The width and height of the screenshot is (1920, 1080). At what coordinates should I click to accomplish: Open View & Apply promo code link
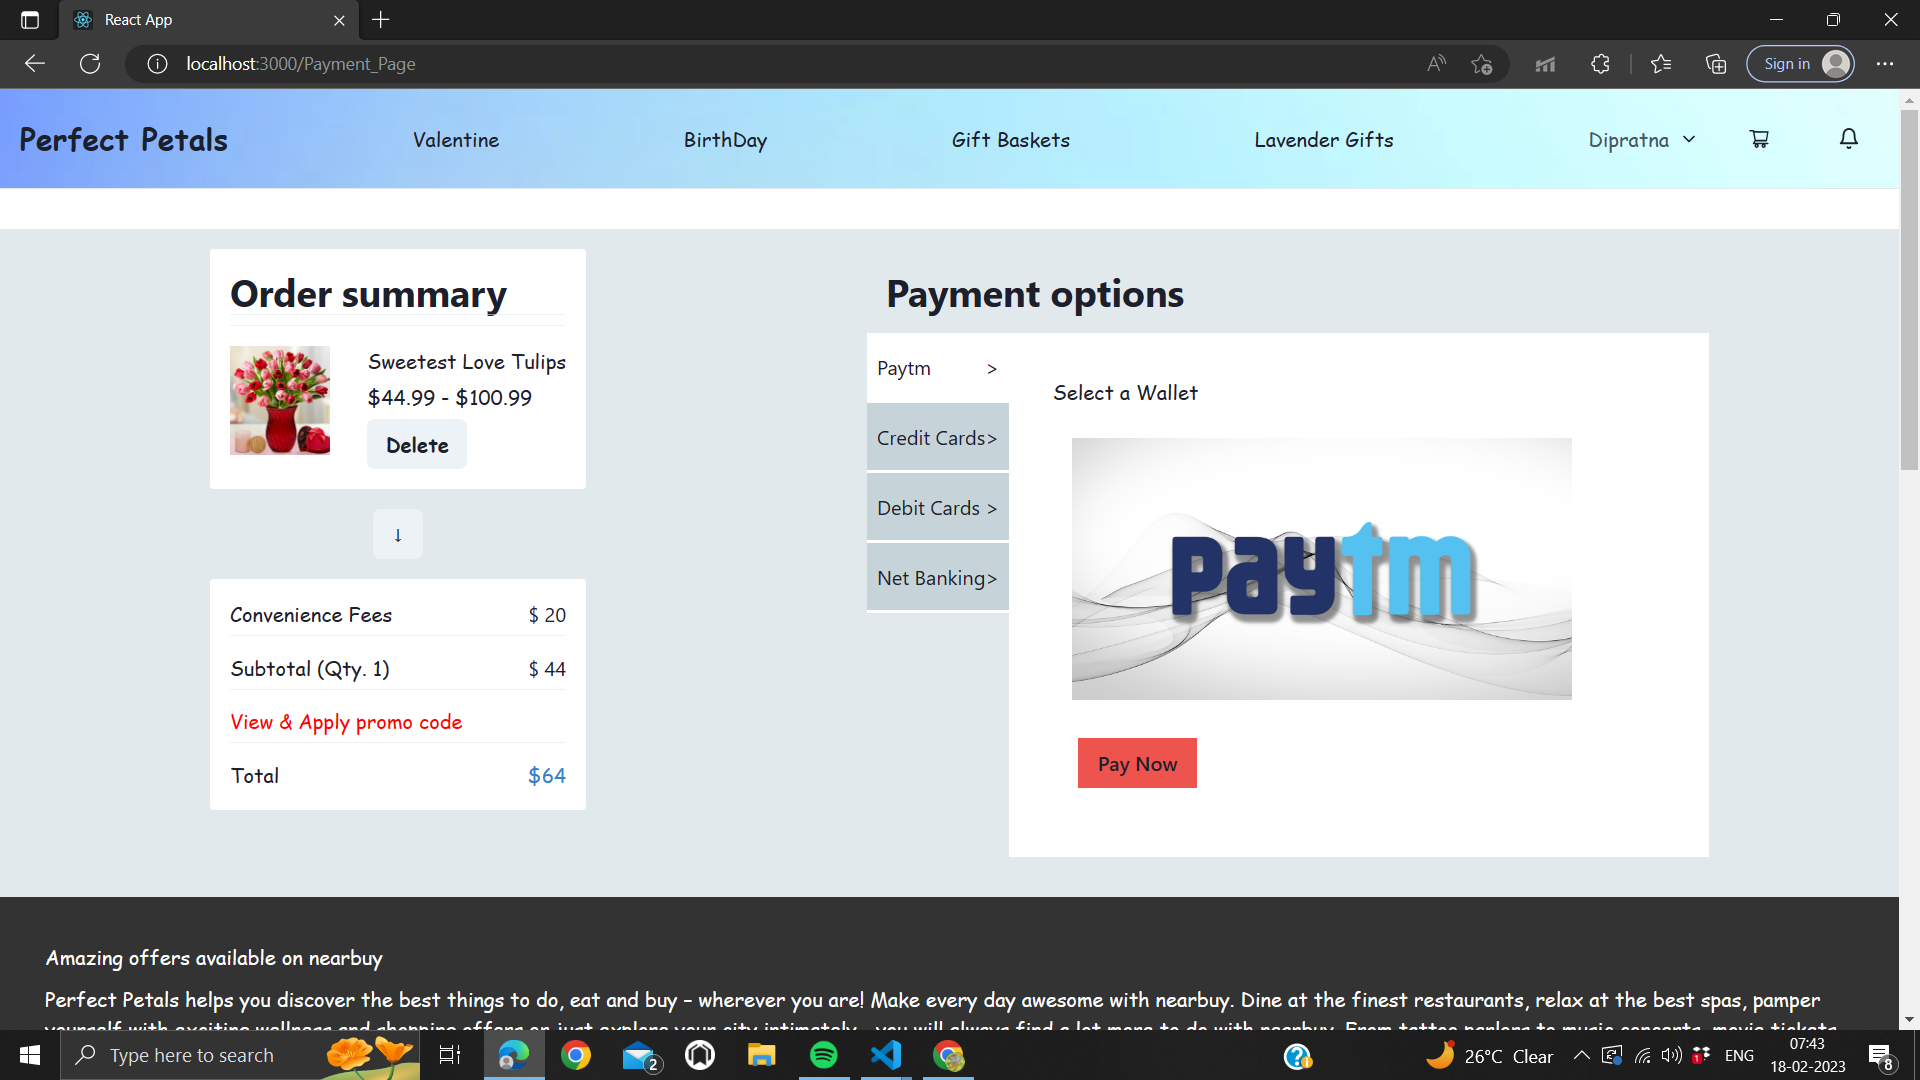tap(346, 722)
